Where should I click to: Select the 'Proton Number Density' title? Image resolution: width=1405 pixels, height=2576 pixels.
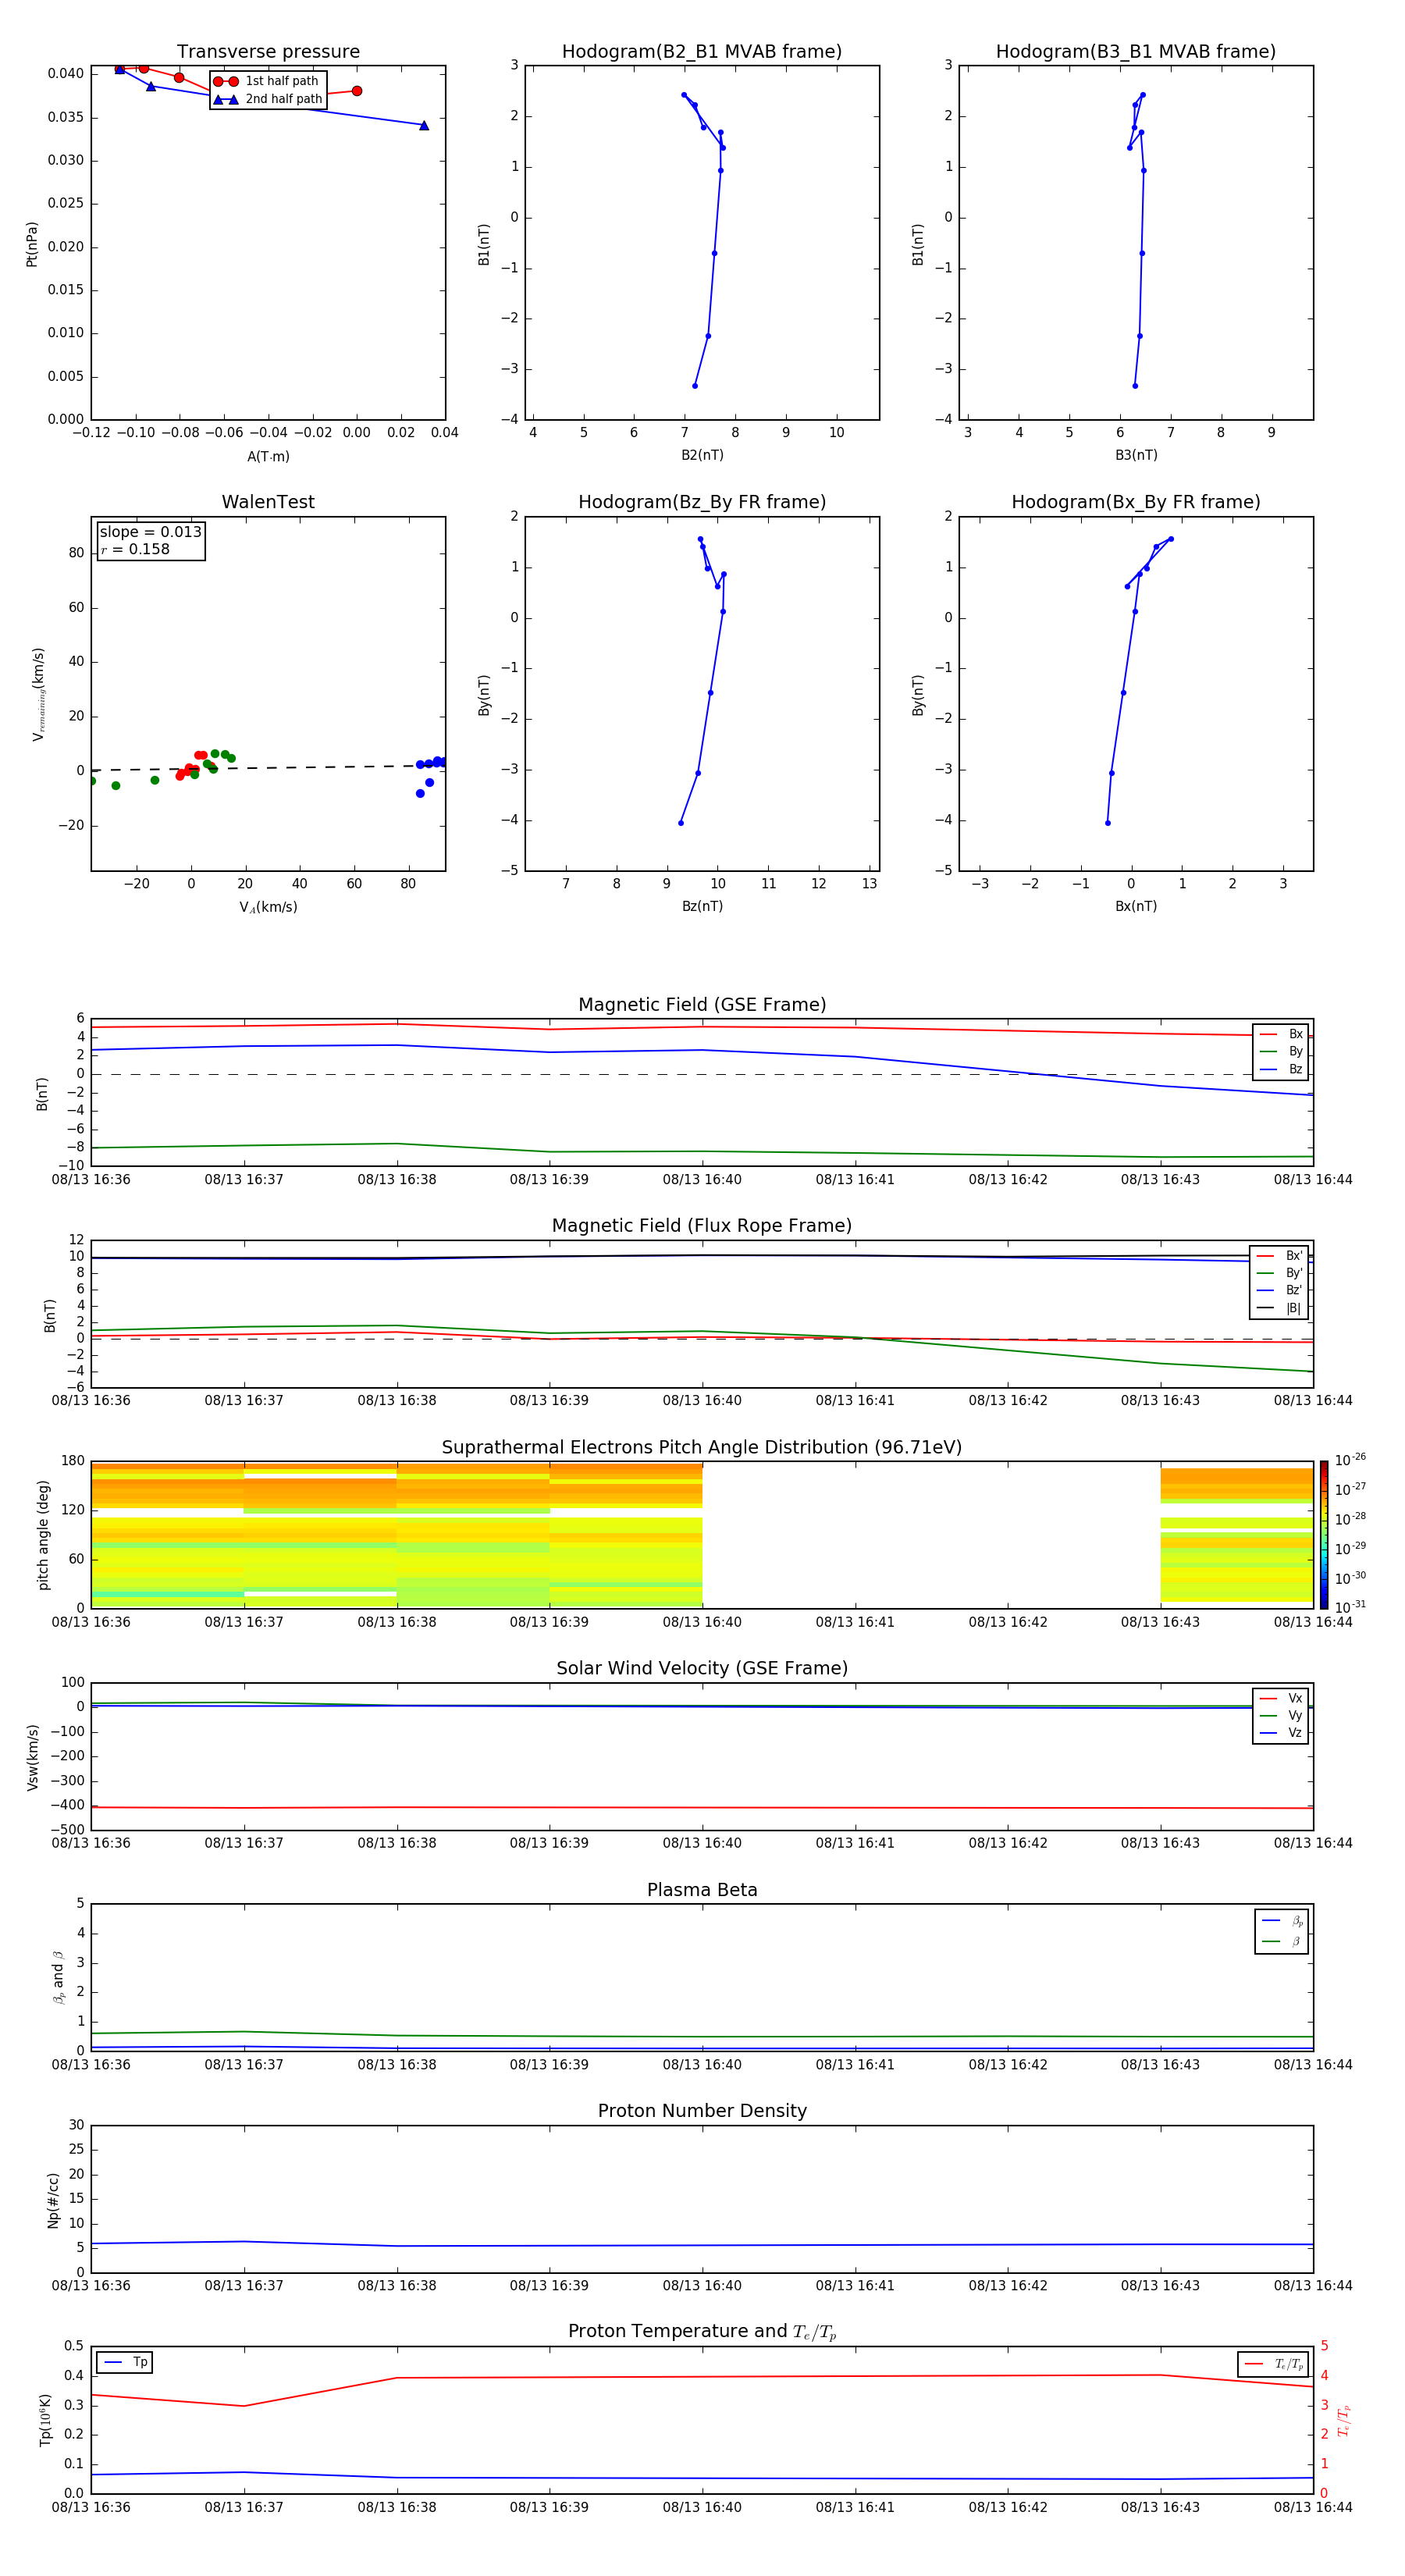pos(702,2111)
